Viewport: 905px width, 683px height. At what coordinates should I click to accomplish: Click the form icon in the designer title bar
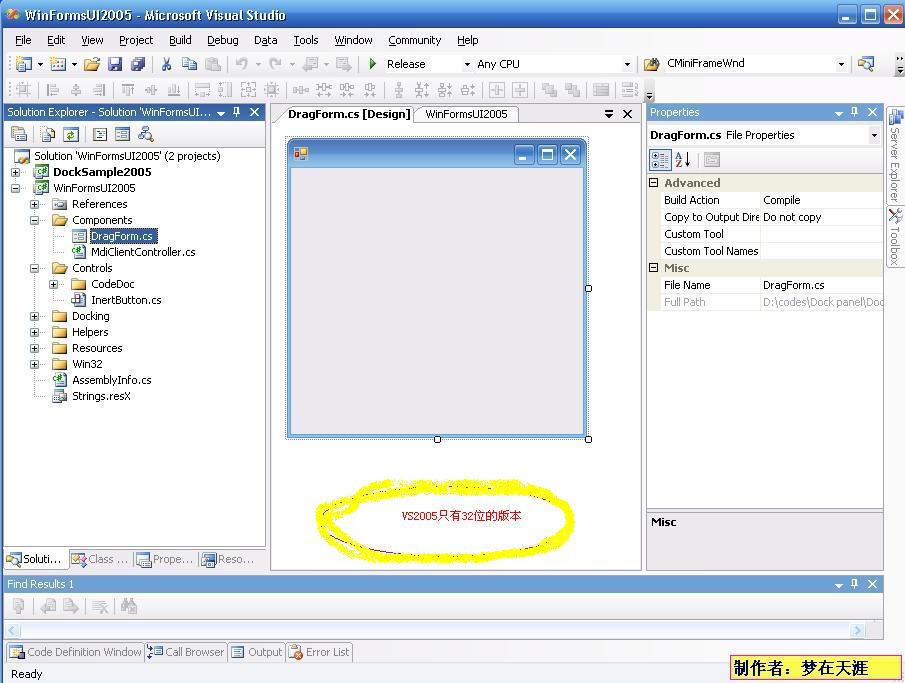pyautogui.click(x=301, y=154)
